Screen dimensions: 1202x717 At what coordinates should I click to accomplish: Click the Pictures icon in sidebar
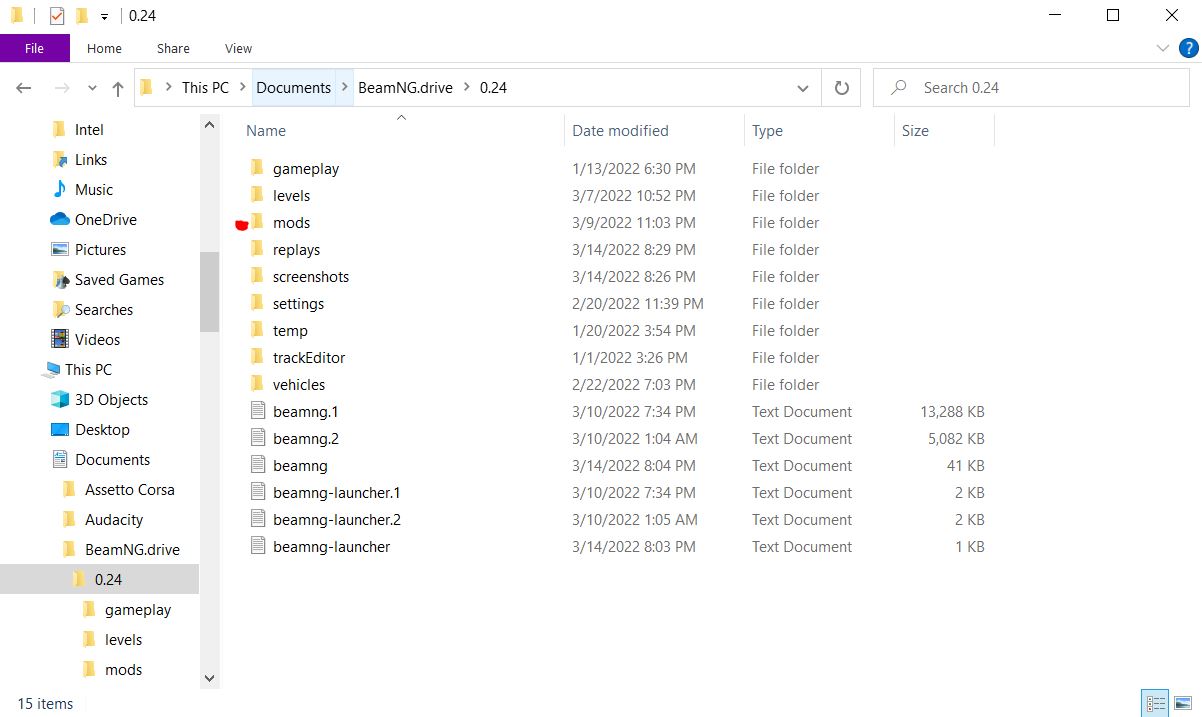click(x=59, y=249)
